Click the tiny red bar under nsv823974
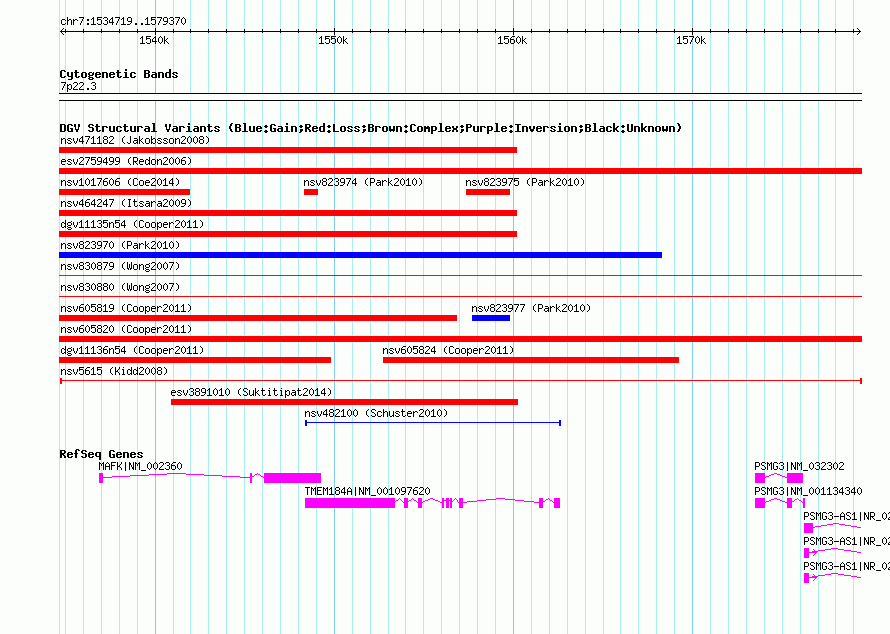Screen dimensions: 890x634 tap(311, 192)
